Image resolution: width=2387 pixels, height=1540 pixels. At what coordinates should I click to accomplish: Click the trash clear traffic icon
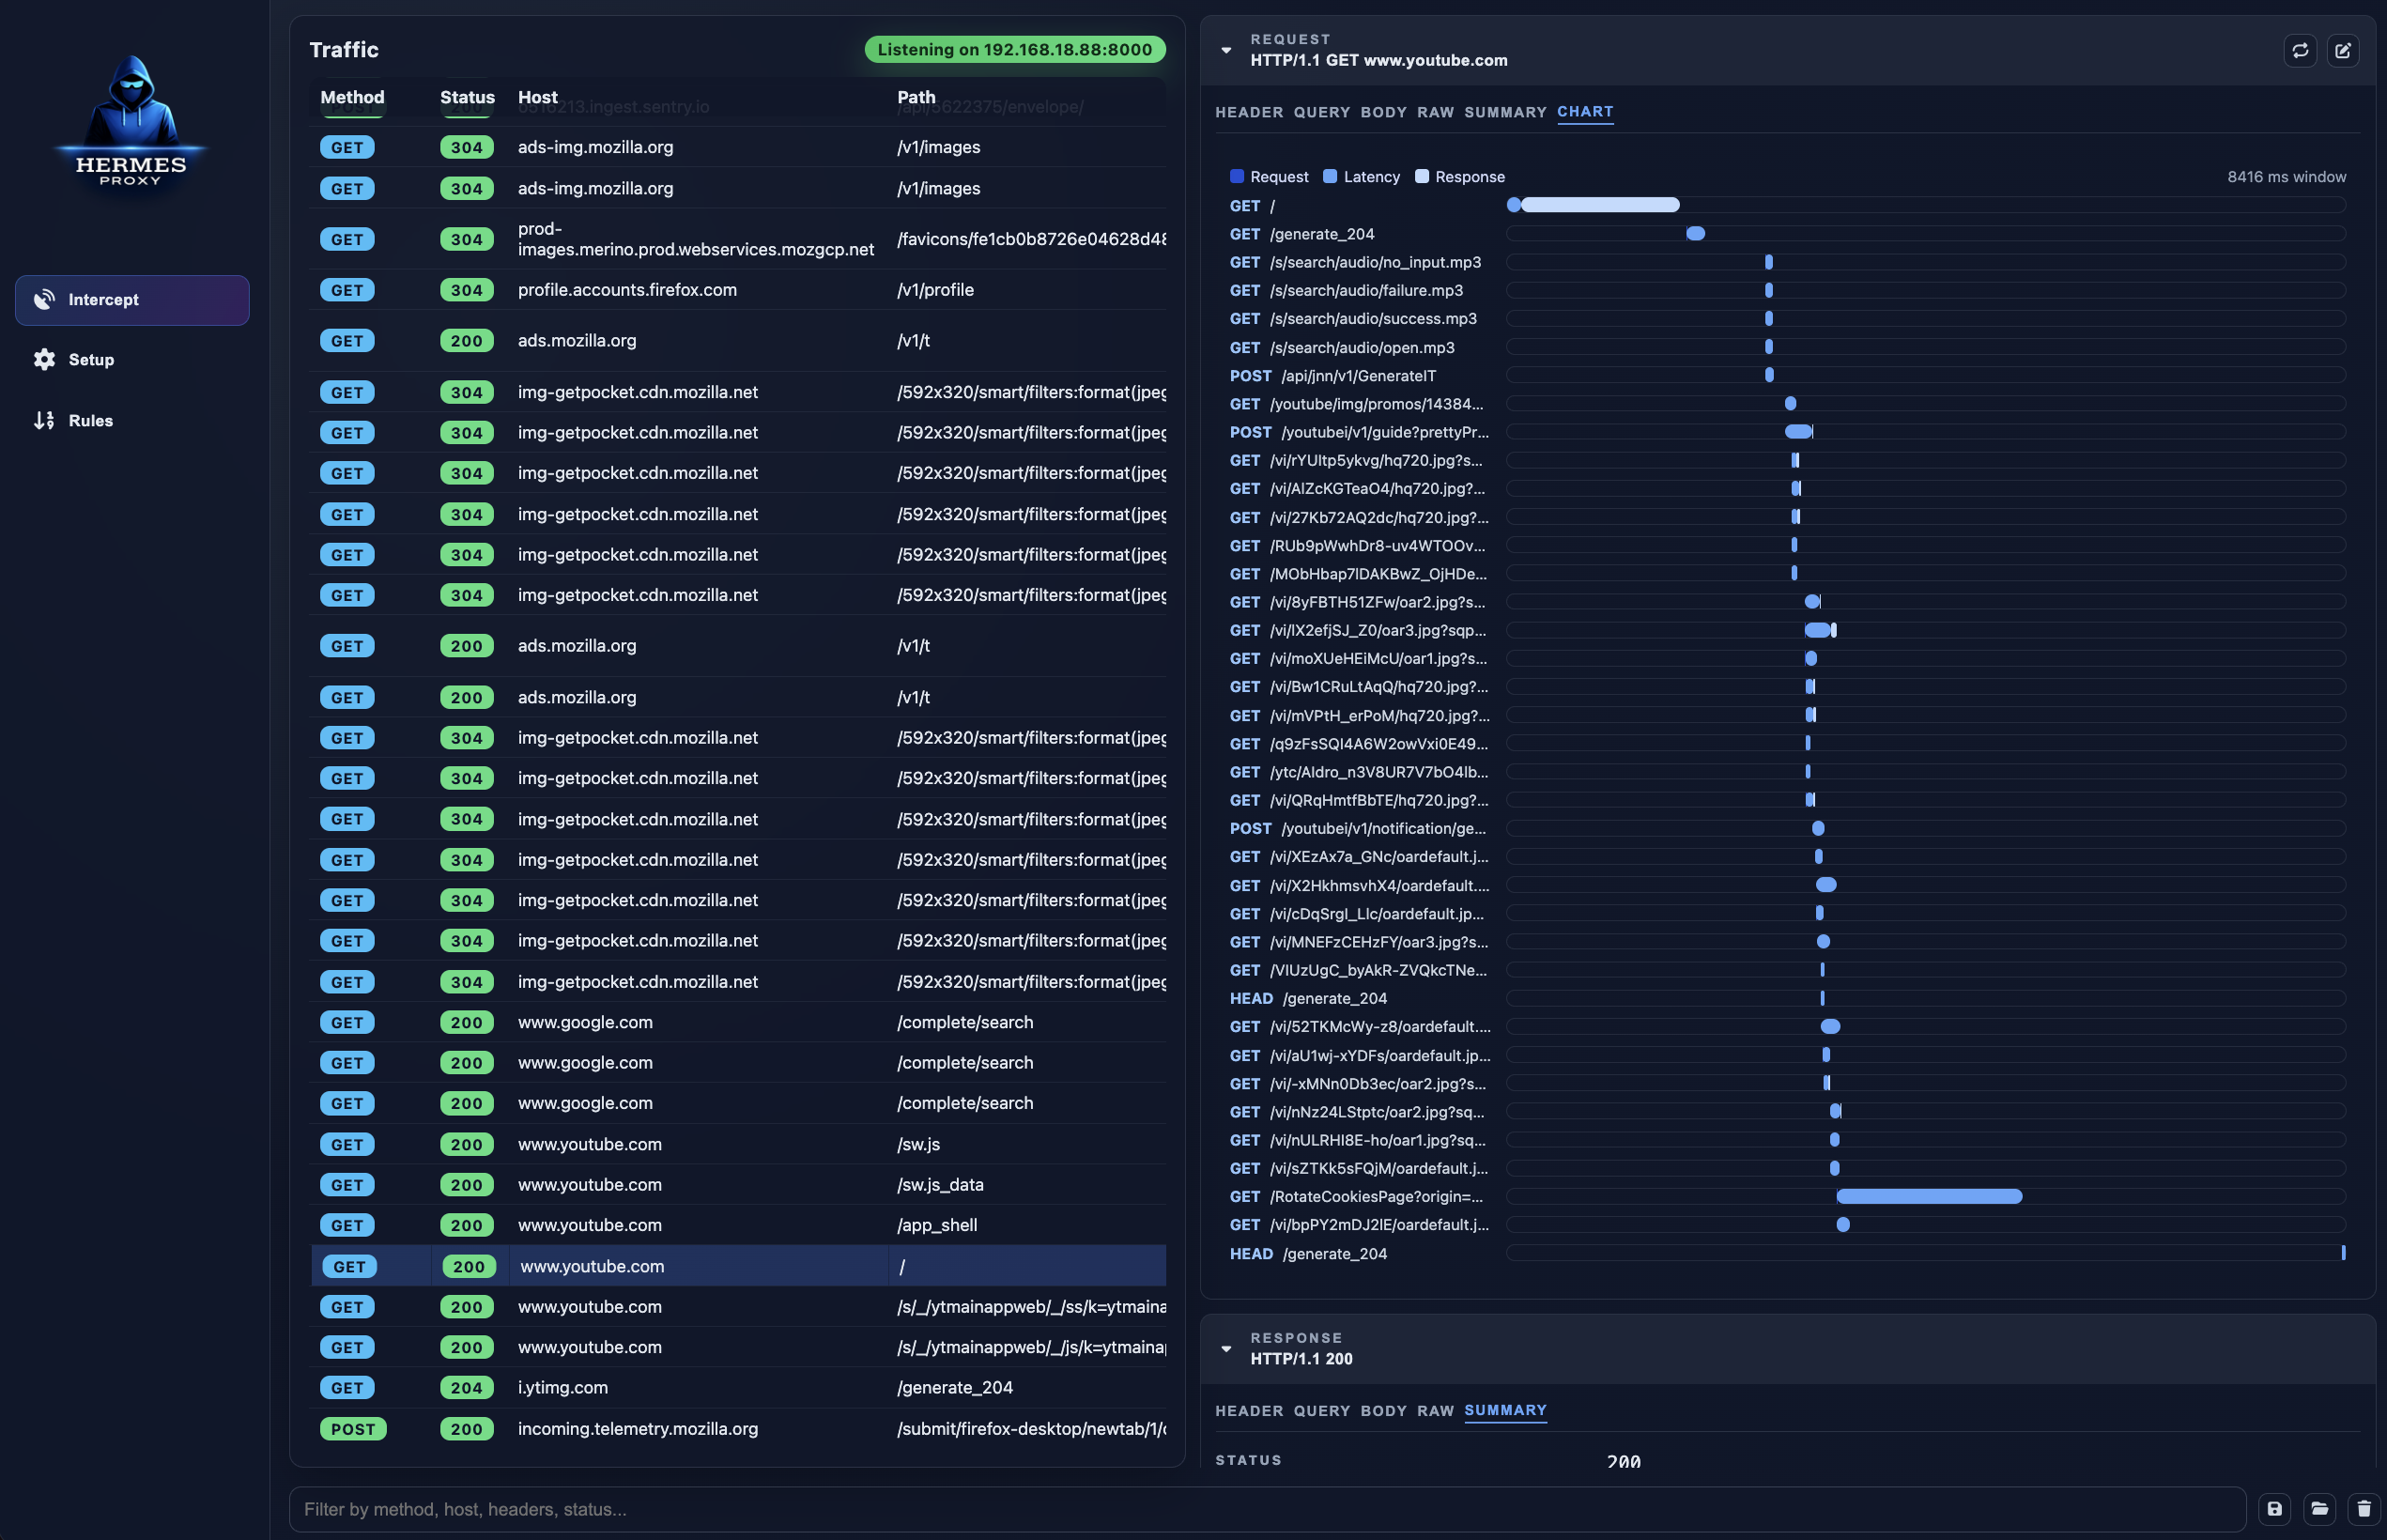pyautogui.click(x=2364, y=1508)
